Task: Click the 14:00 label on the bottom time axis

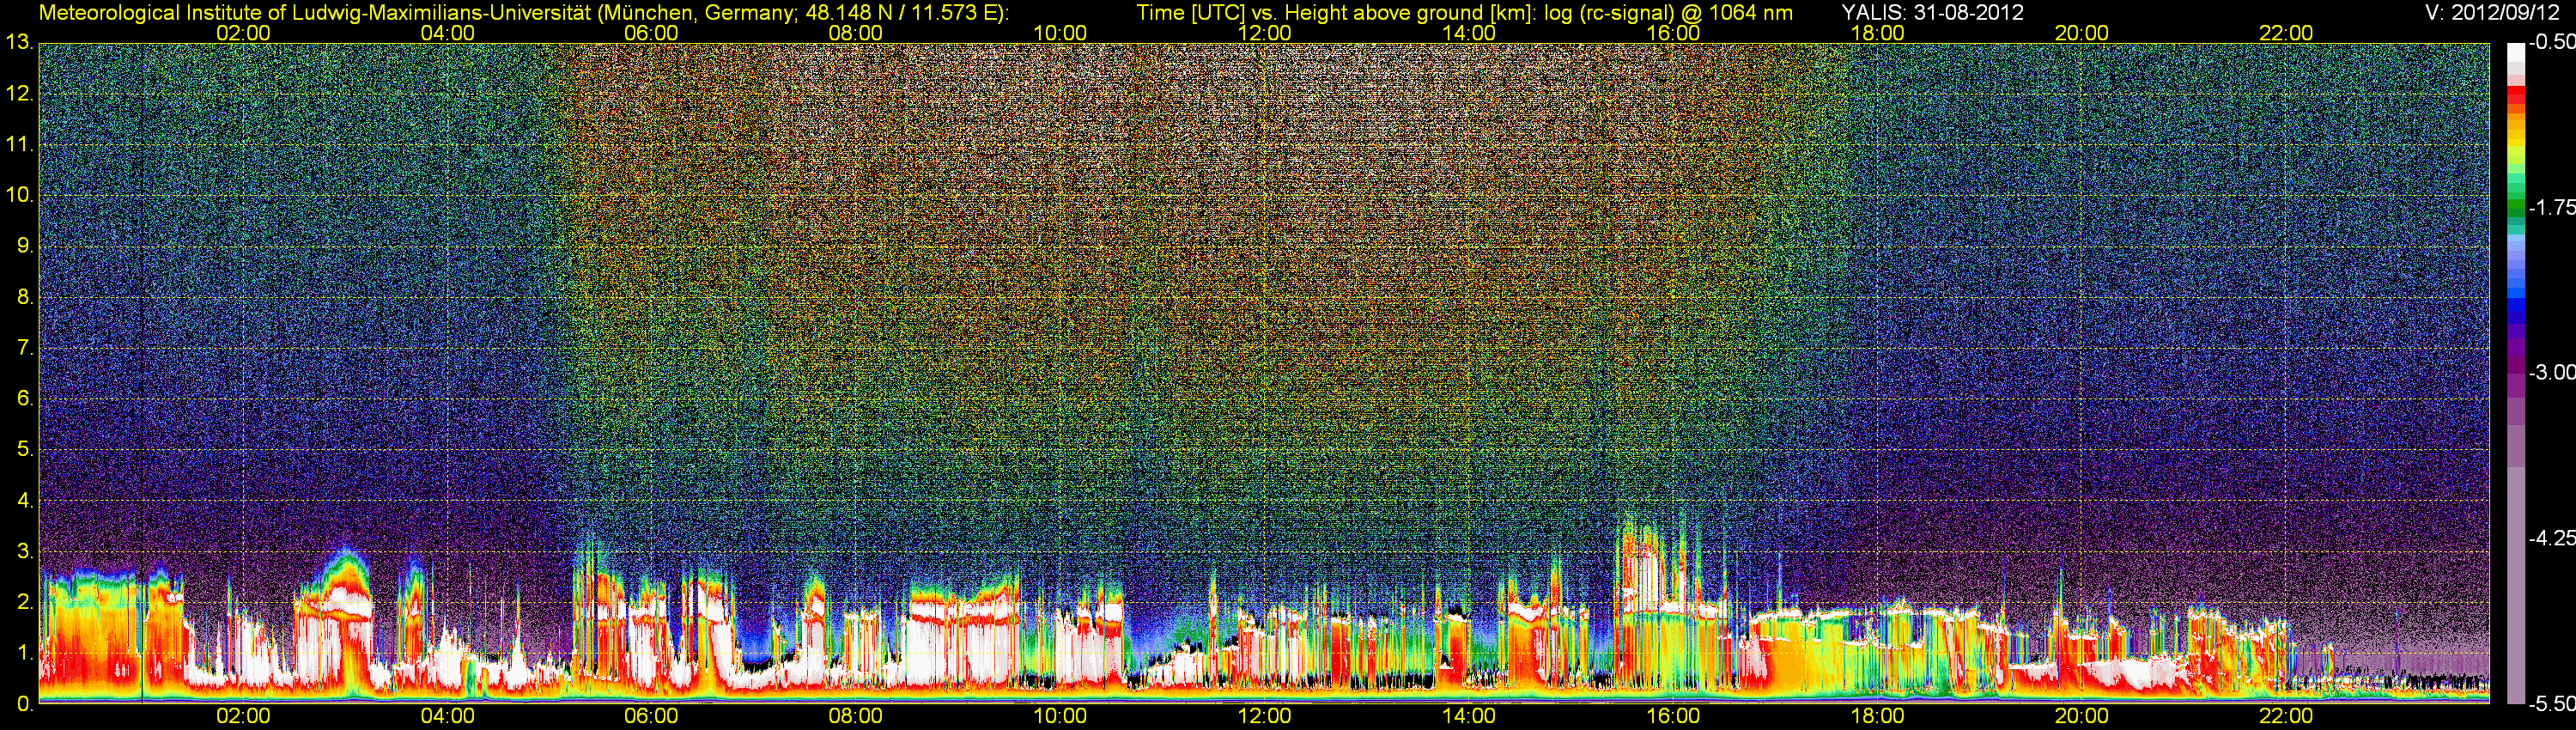Action: pyautogui.click(x=1469, y=716)
